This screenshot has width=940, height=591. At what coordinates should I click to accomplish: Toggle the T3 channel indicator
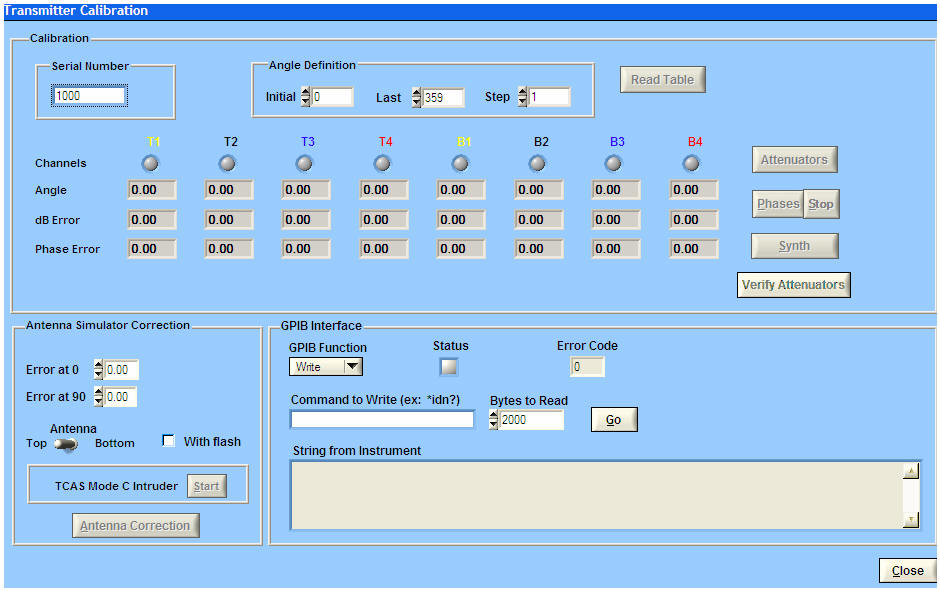click(x=305, y=163)
